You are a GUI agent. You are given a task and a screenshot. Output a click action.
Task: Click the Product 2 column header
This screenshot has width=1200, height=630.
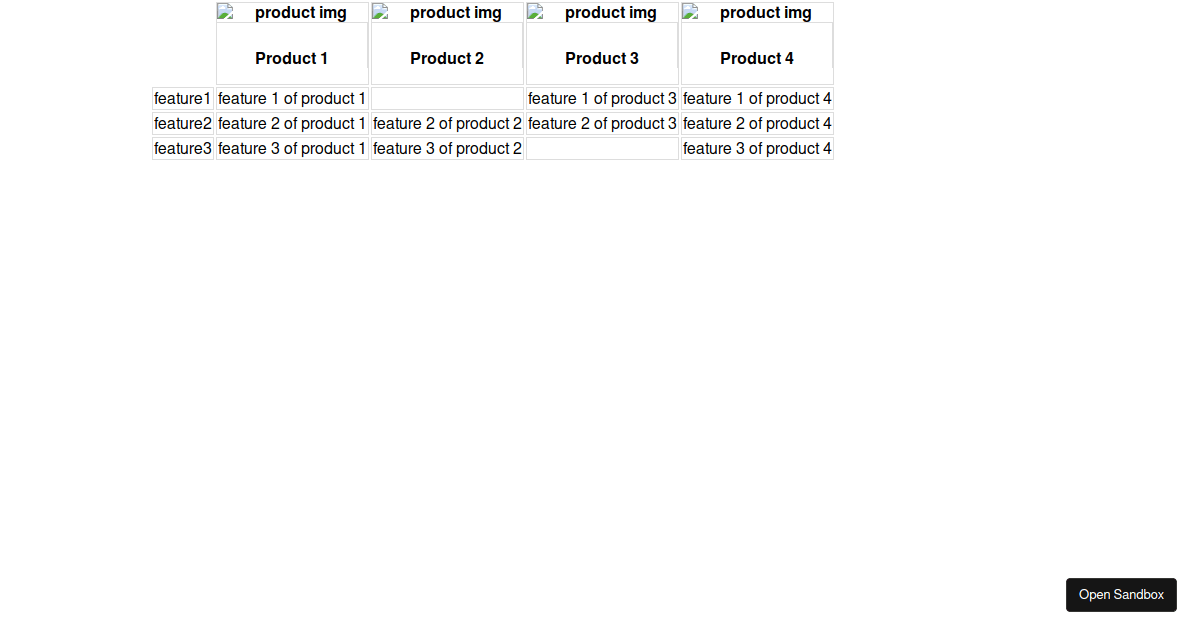pos(446,58)
